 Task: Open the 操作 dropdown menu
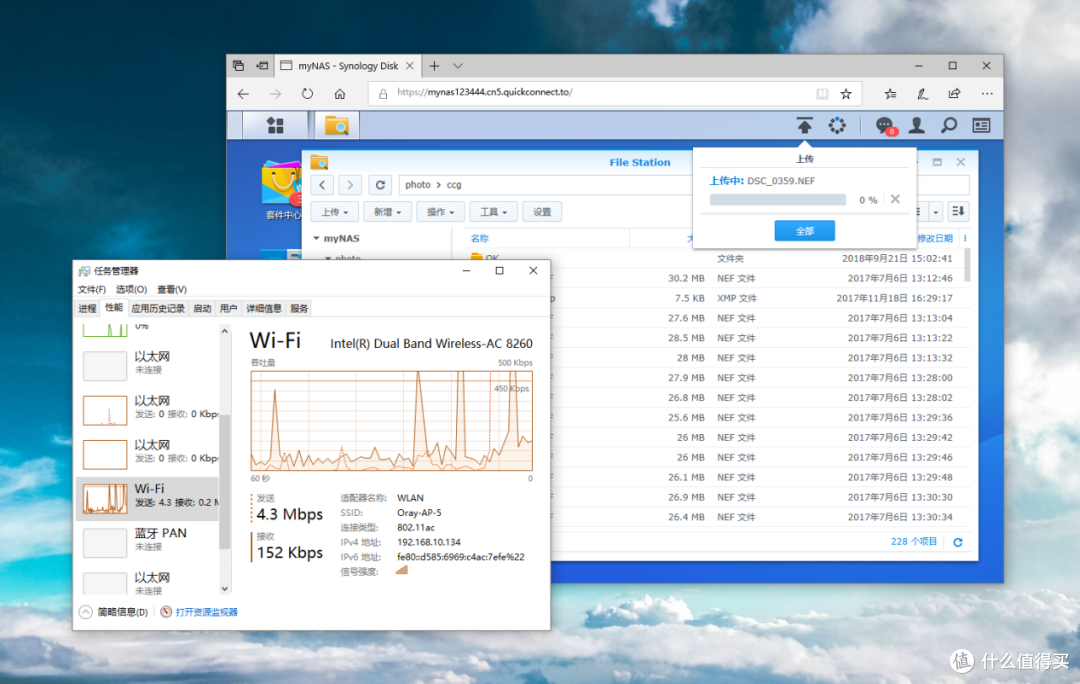tap(440, 212)
